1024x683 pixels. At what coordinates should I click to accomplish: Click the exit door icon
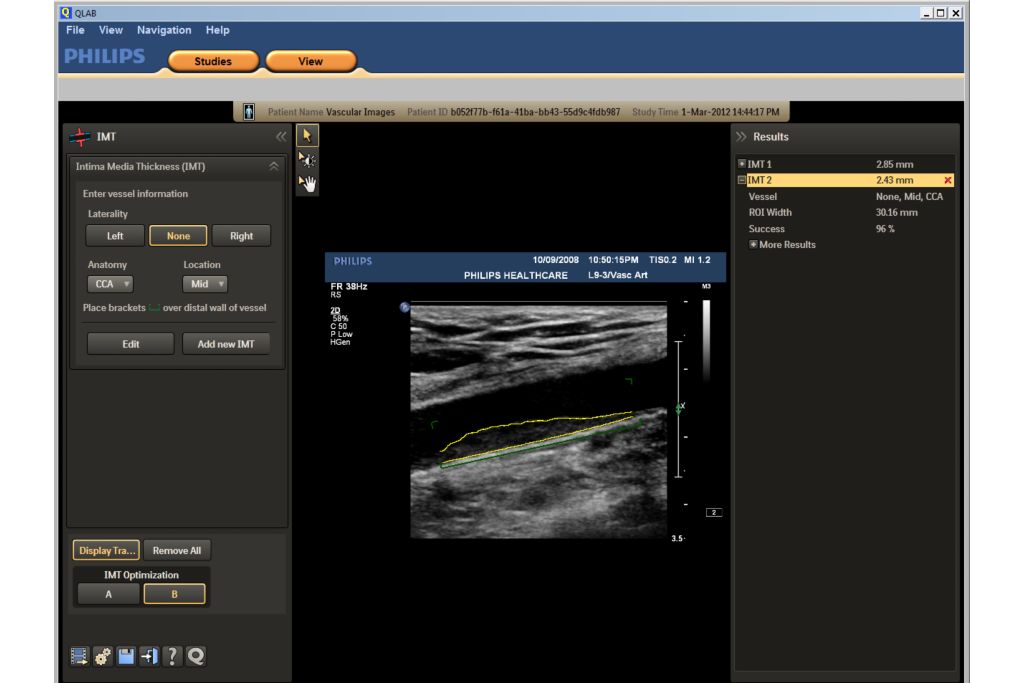pos(150,656)
